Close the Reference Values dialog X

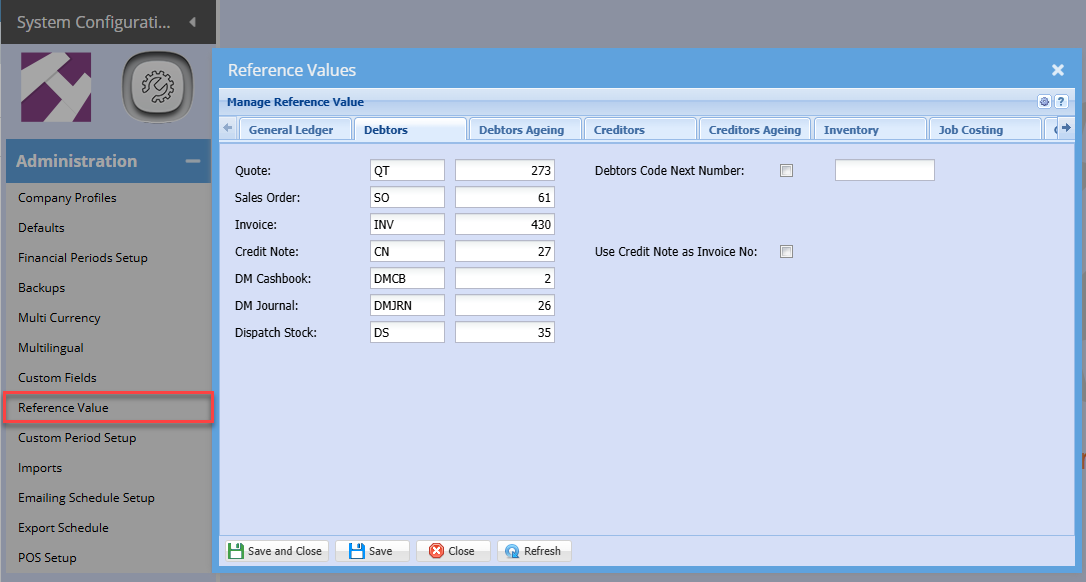click(1057, 70)
